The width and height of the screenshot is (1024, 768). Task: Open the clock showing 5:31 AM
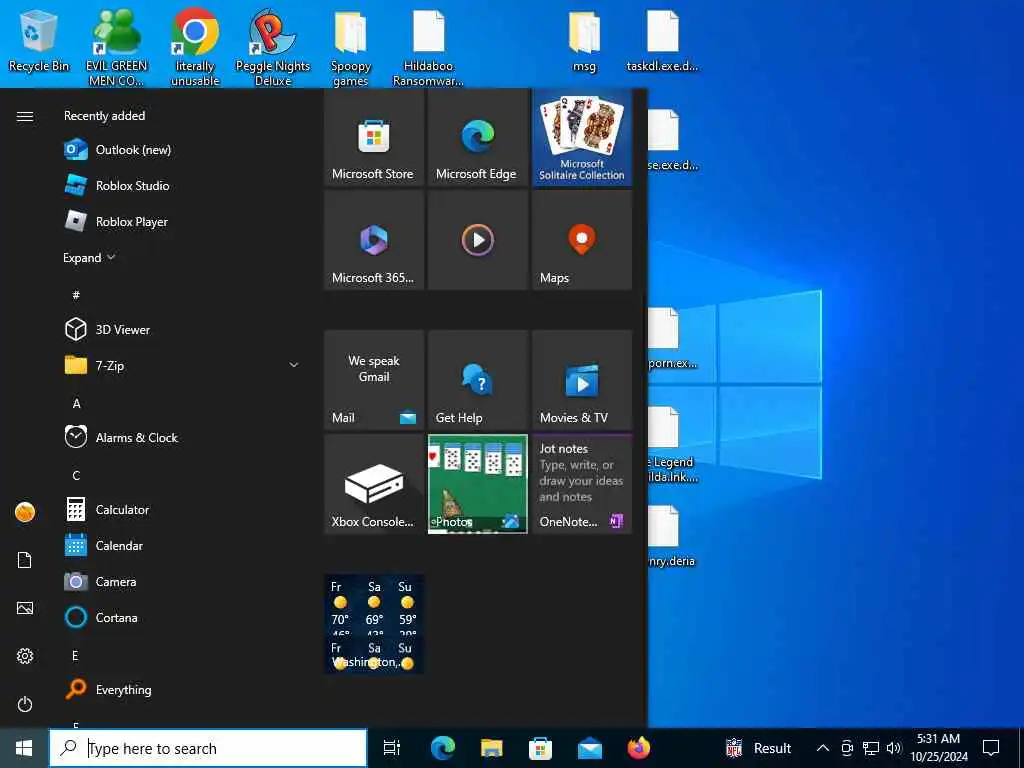939,748
